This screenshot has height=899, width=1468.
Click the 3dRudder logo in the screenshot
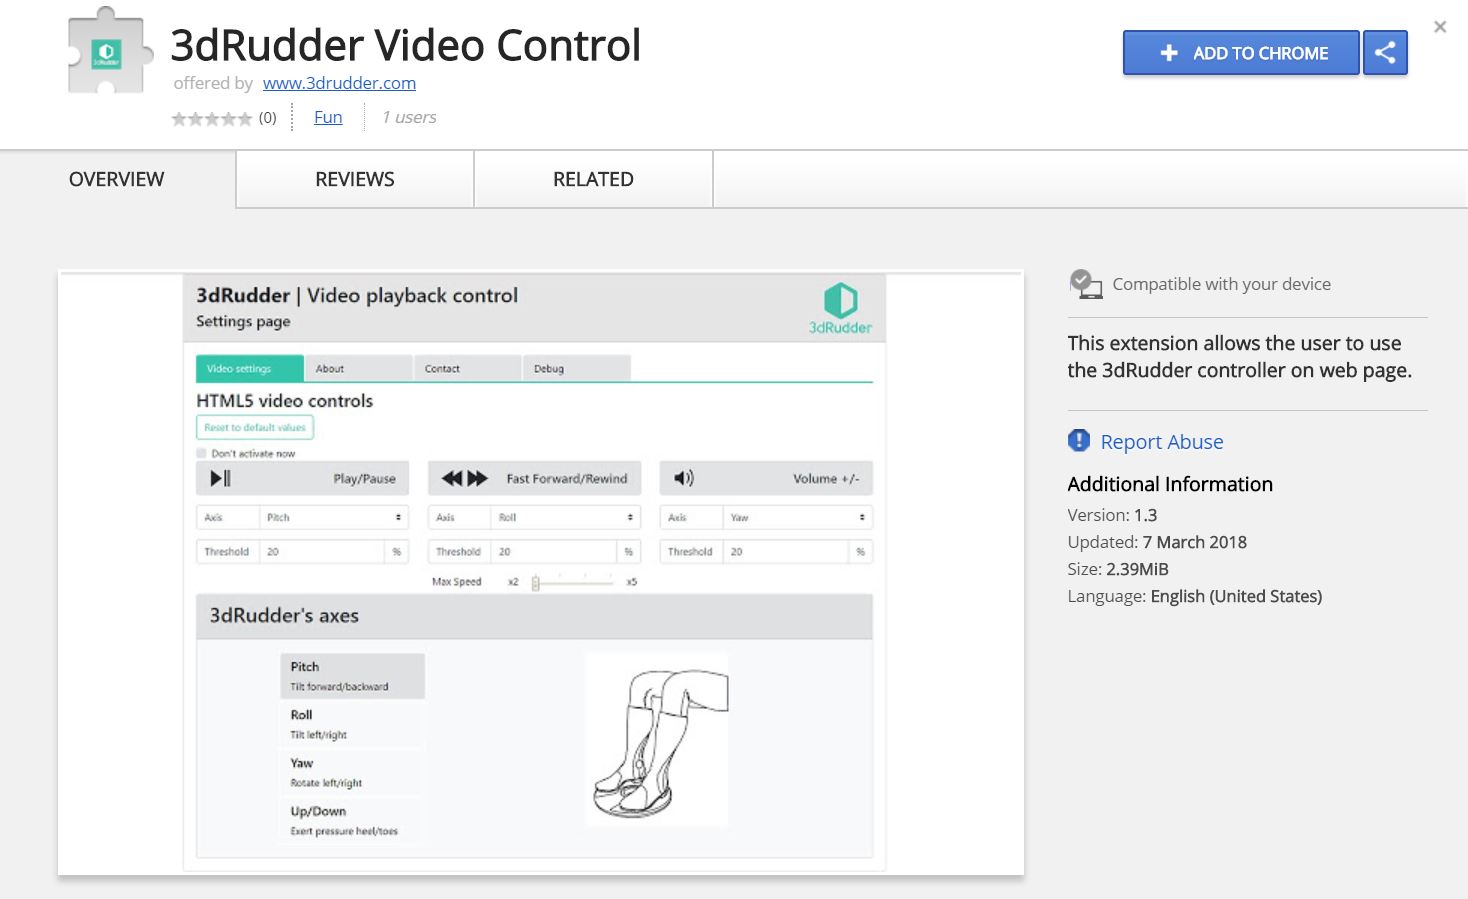coord(840,308)
